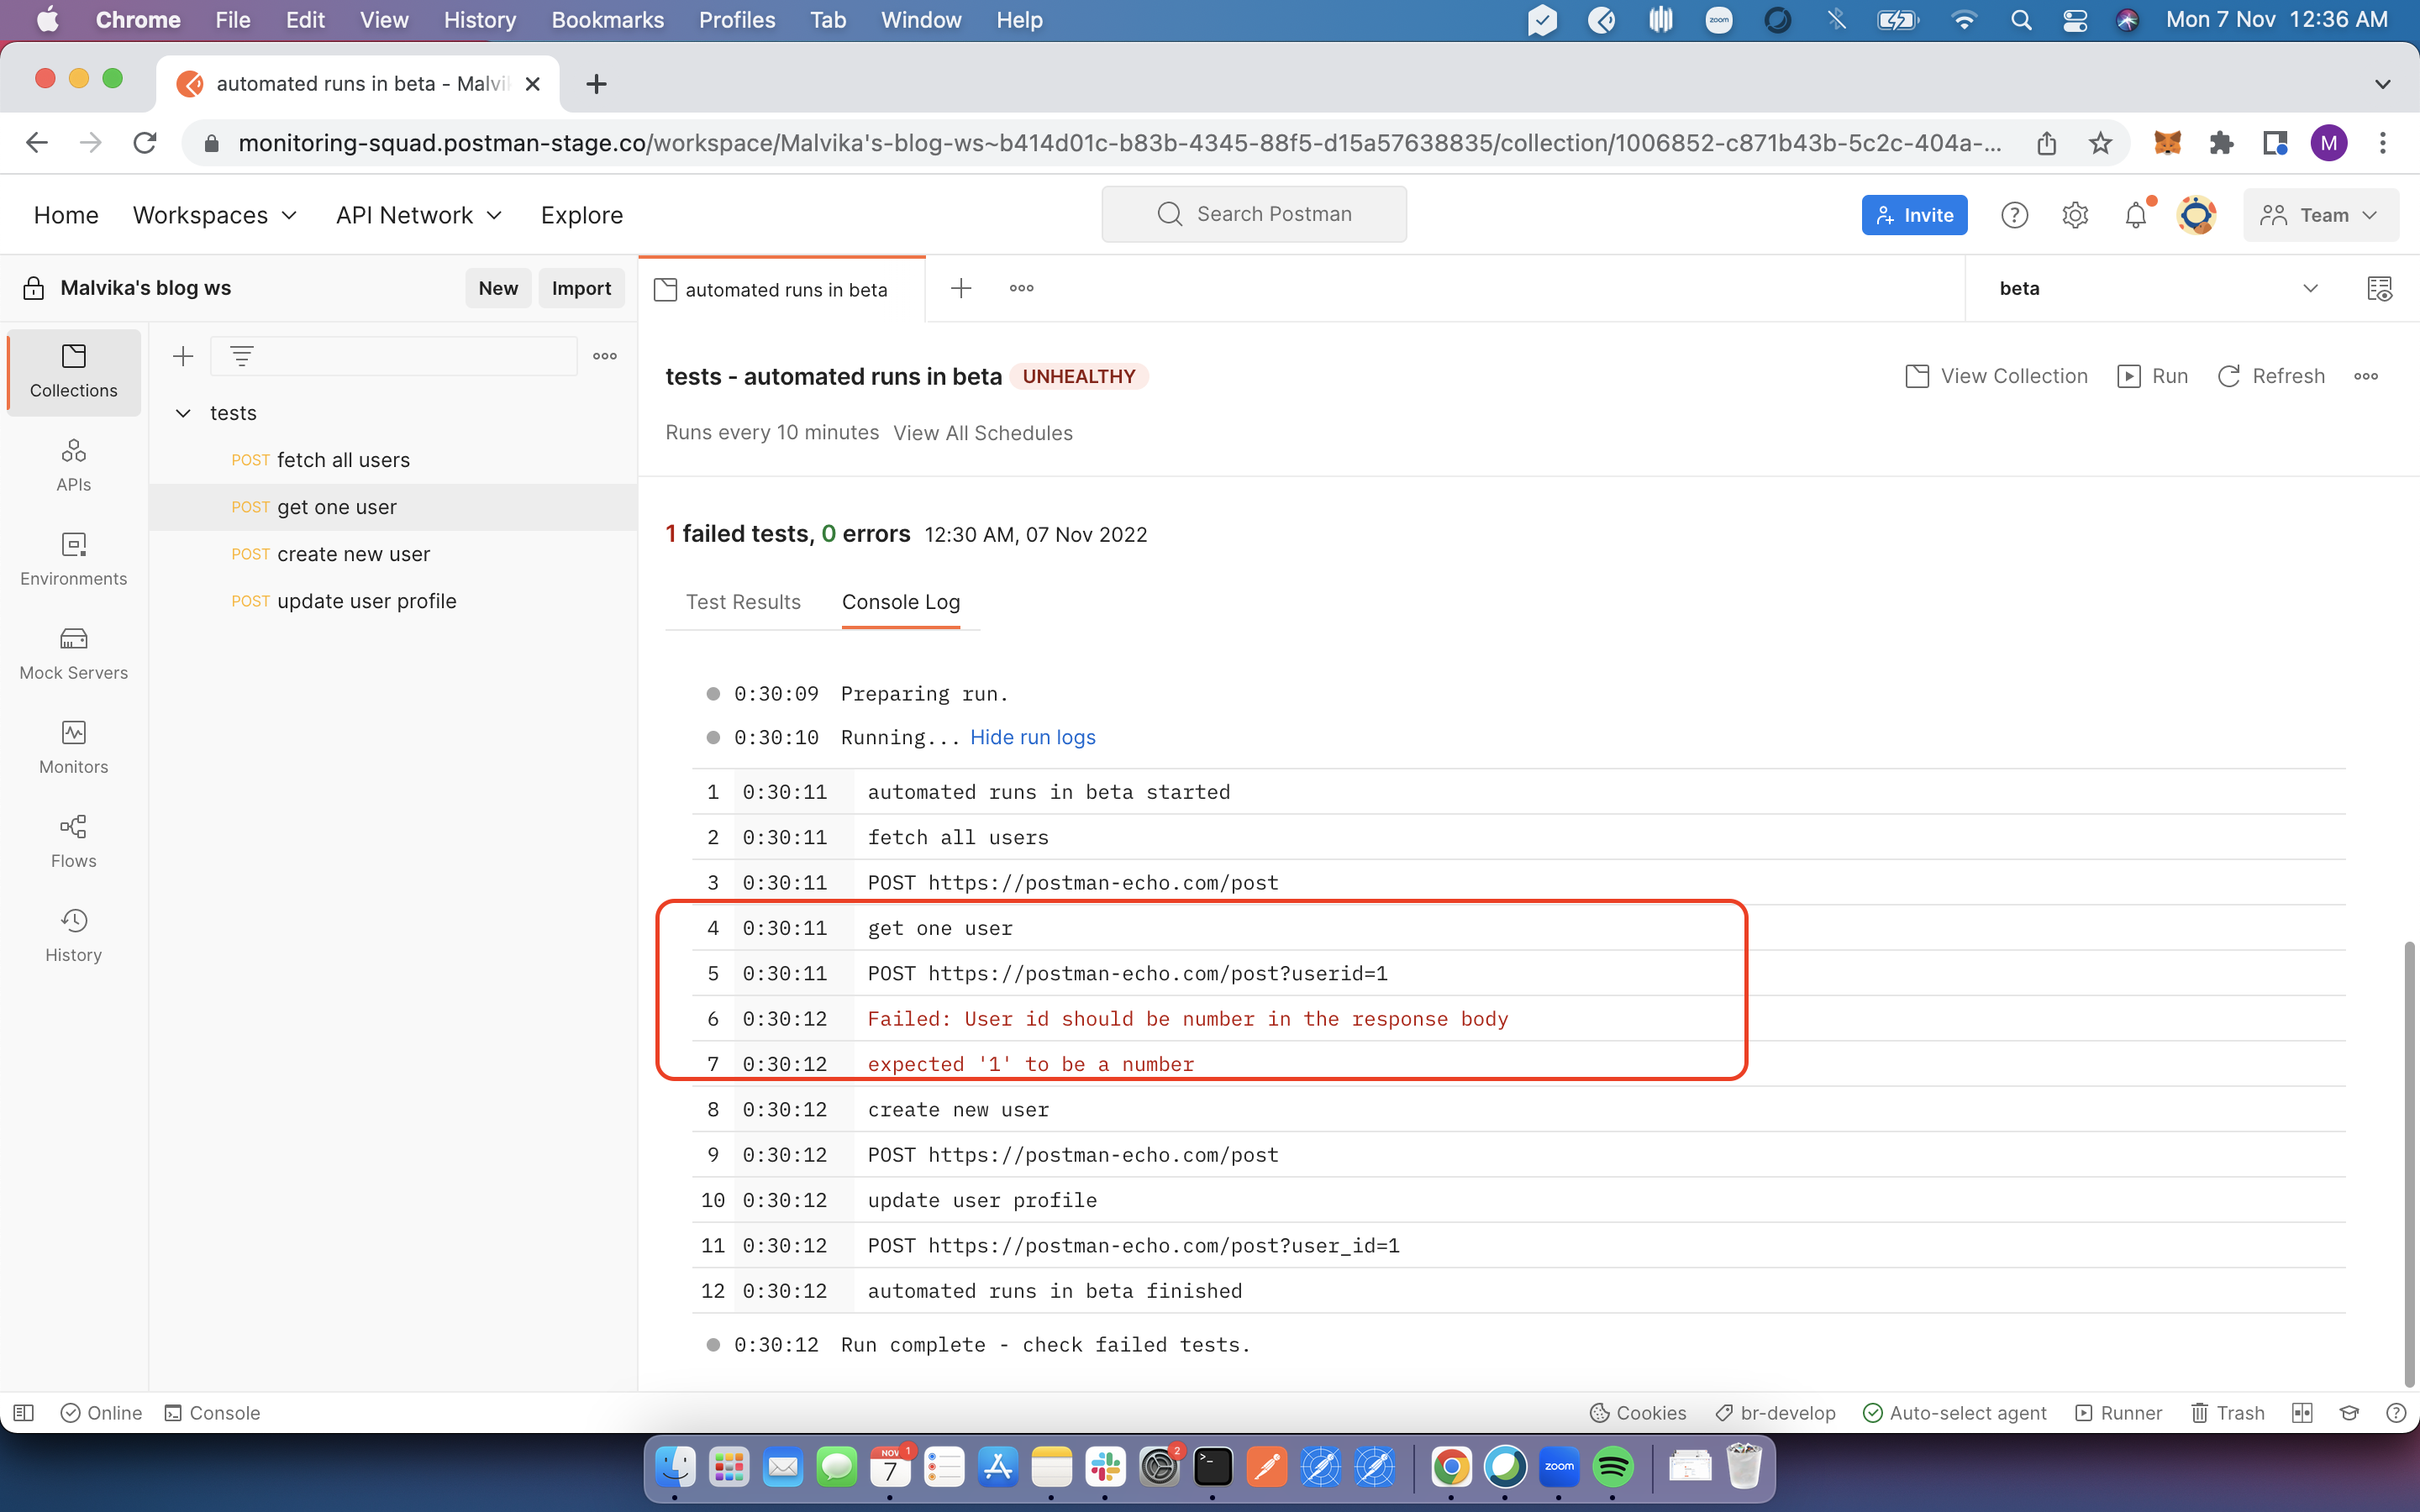Screen dimensions: 2420x1512
Task: Open the collections sidebar three-dot options menu
Action: click(x=605, y=356)
